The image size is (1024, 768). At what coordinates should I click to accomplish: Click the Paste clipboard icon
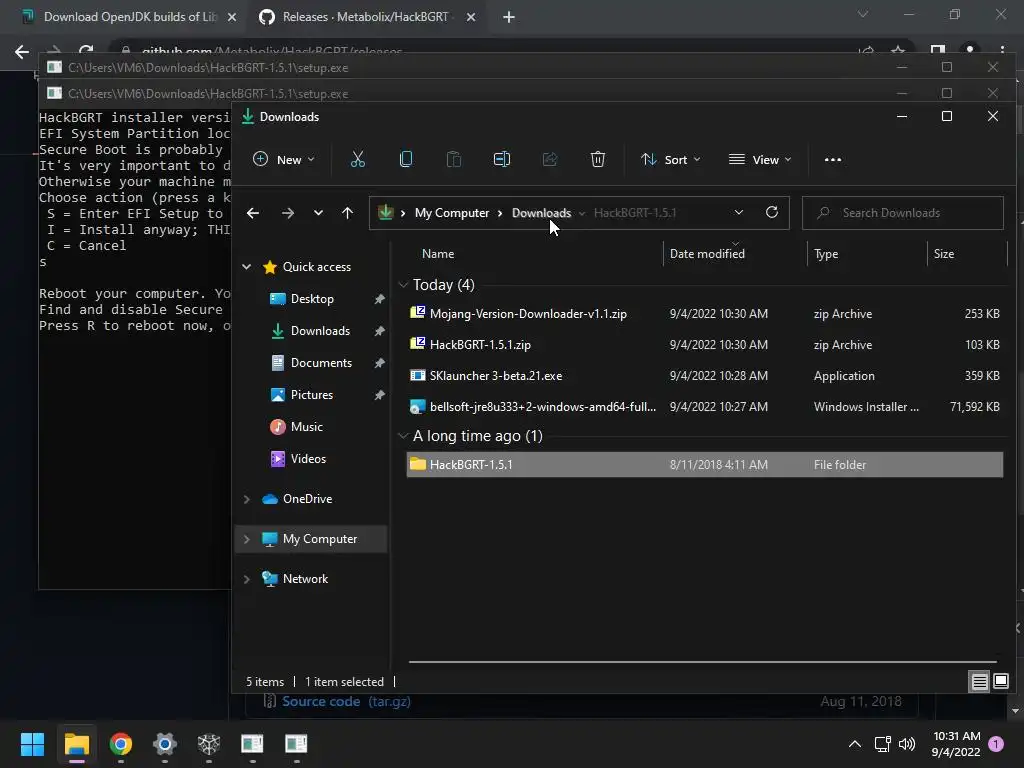click(453, 159)
